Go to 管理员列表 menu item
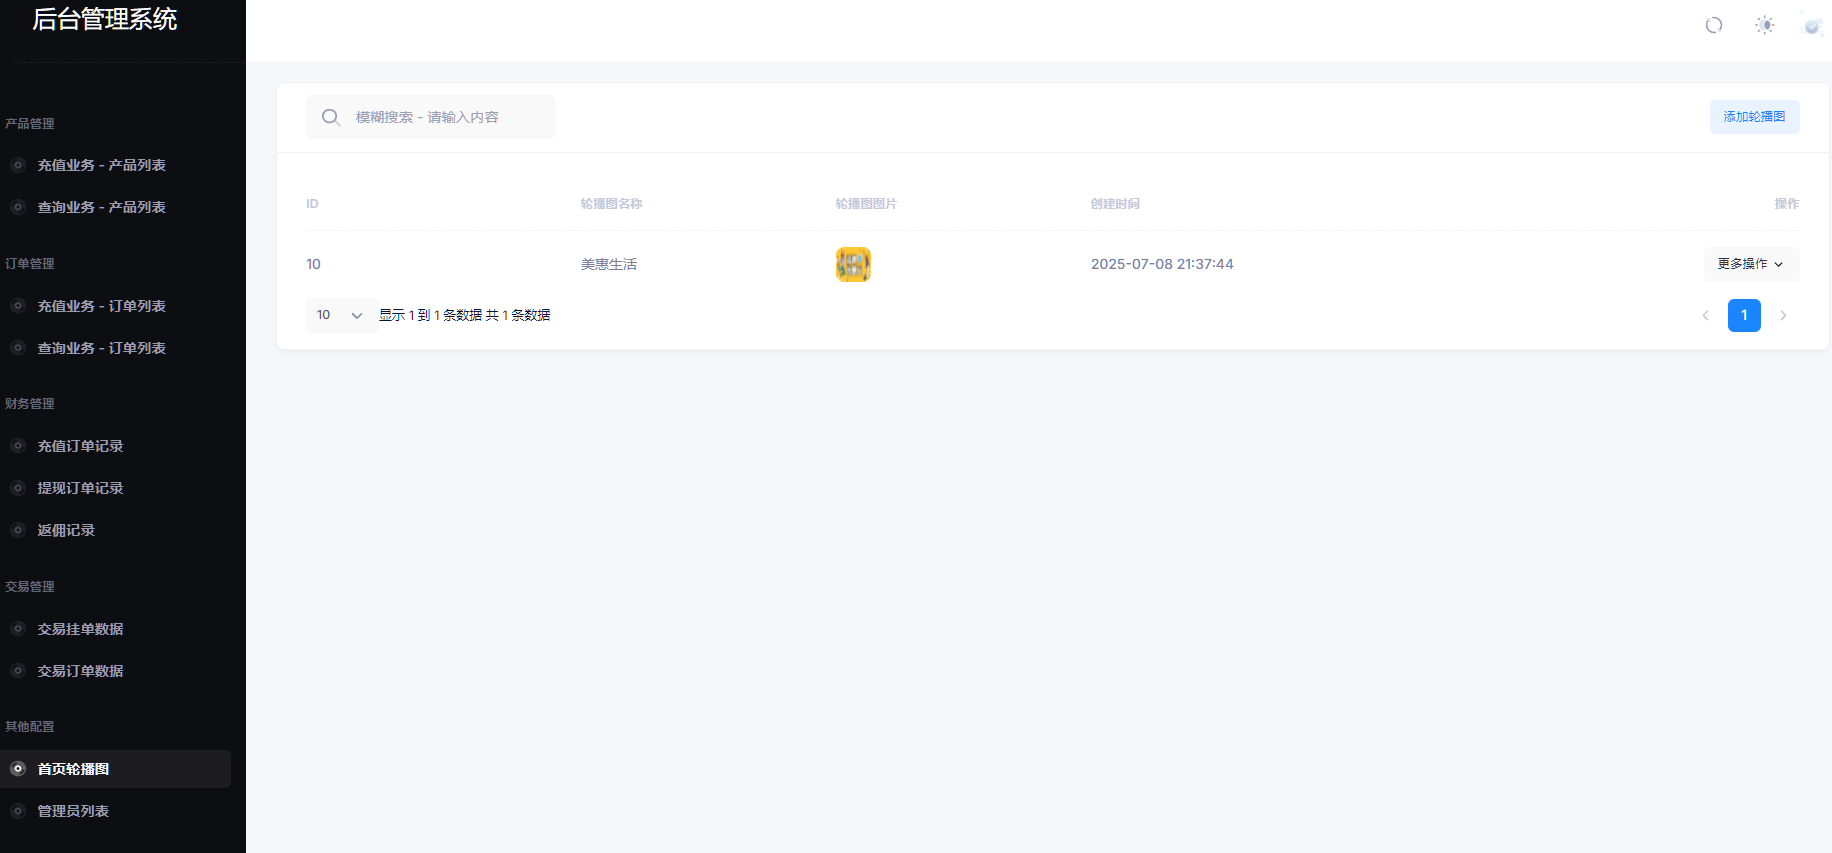Viewport: 1832px width, 853px height. (x=73, y=811)
